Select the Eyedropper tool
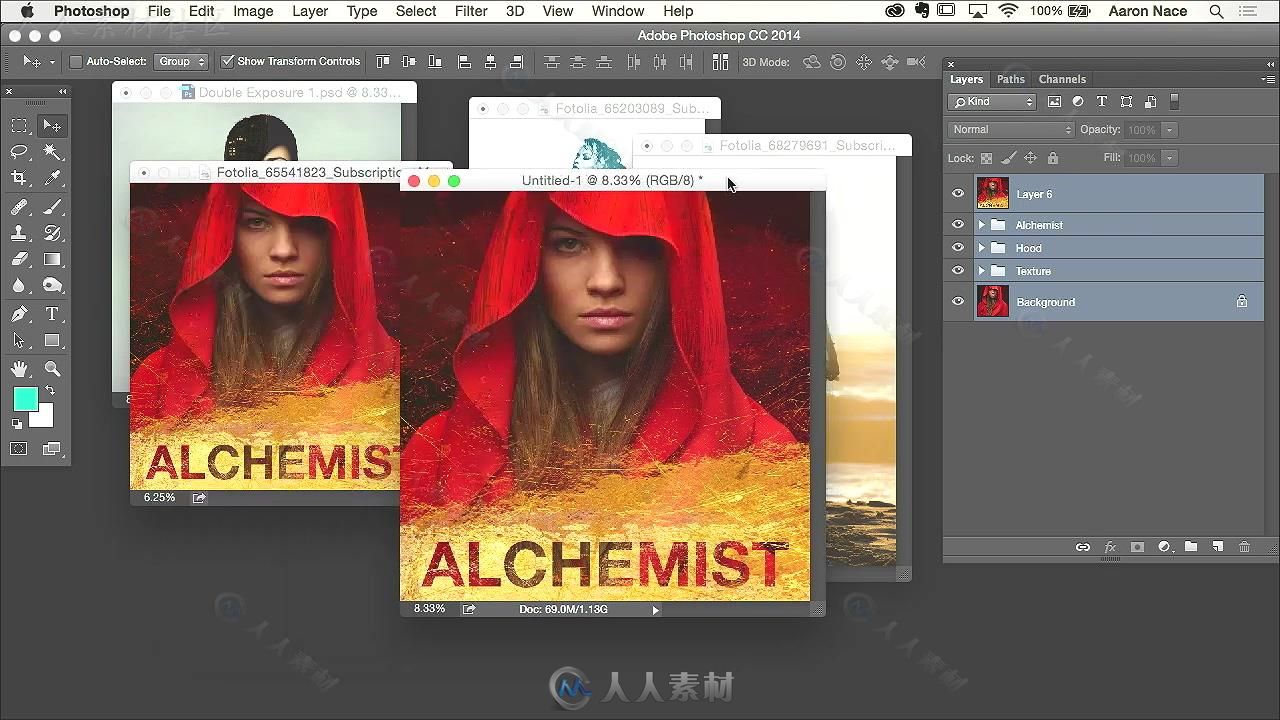Viewport: 1280px width, 720px height. (x=52, y=178)
